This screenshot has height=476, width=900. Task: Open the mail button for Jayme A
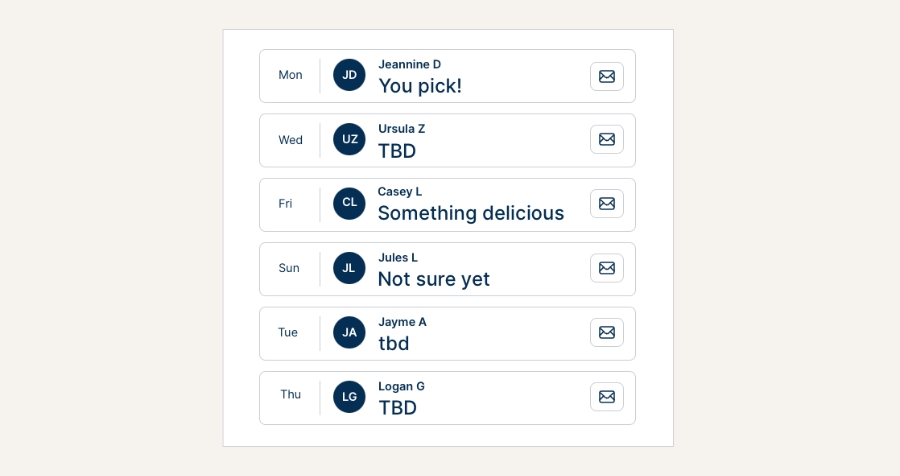tap(606, 332)
